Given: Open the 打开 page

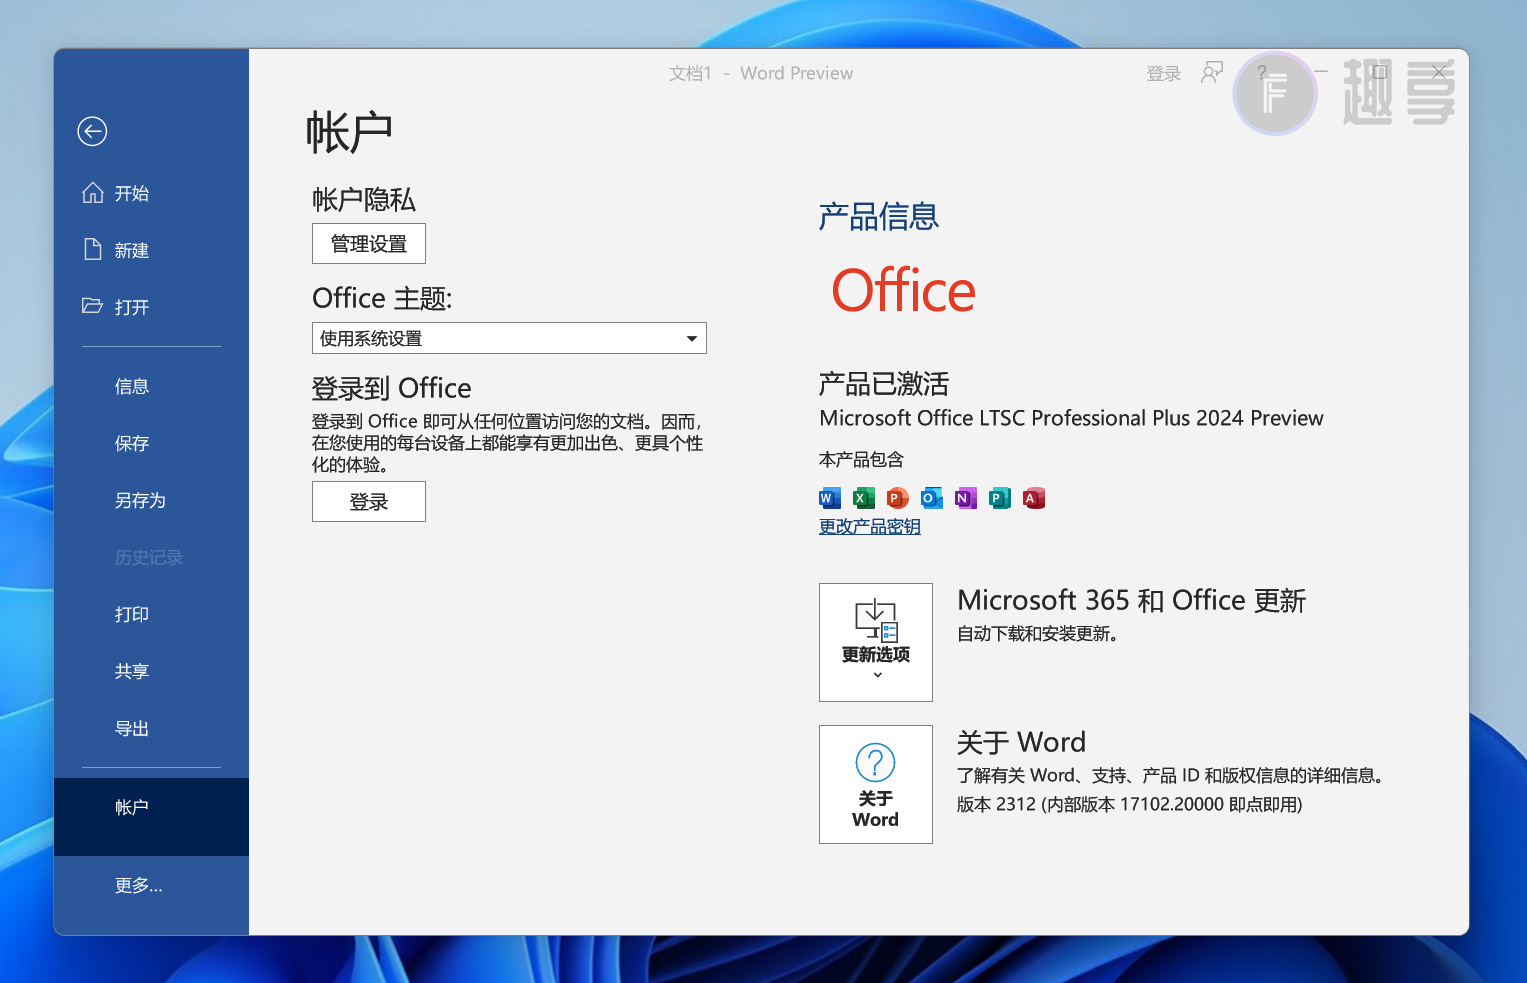Looking at the screenshot, I should (x=151, y=307).
